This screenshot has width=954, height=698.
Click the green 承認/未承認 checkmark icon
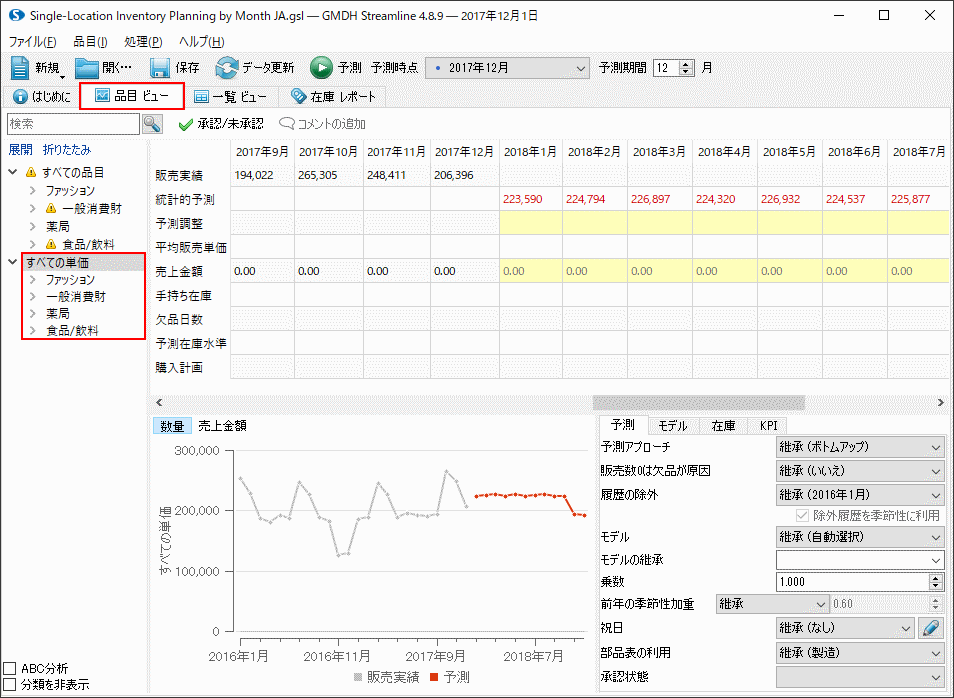coord(185,124)
